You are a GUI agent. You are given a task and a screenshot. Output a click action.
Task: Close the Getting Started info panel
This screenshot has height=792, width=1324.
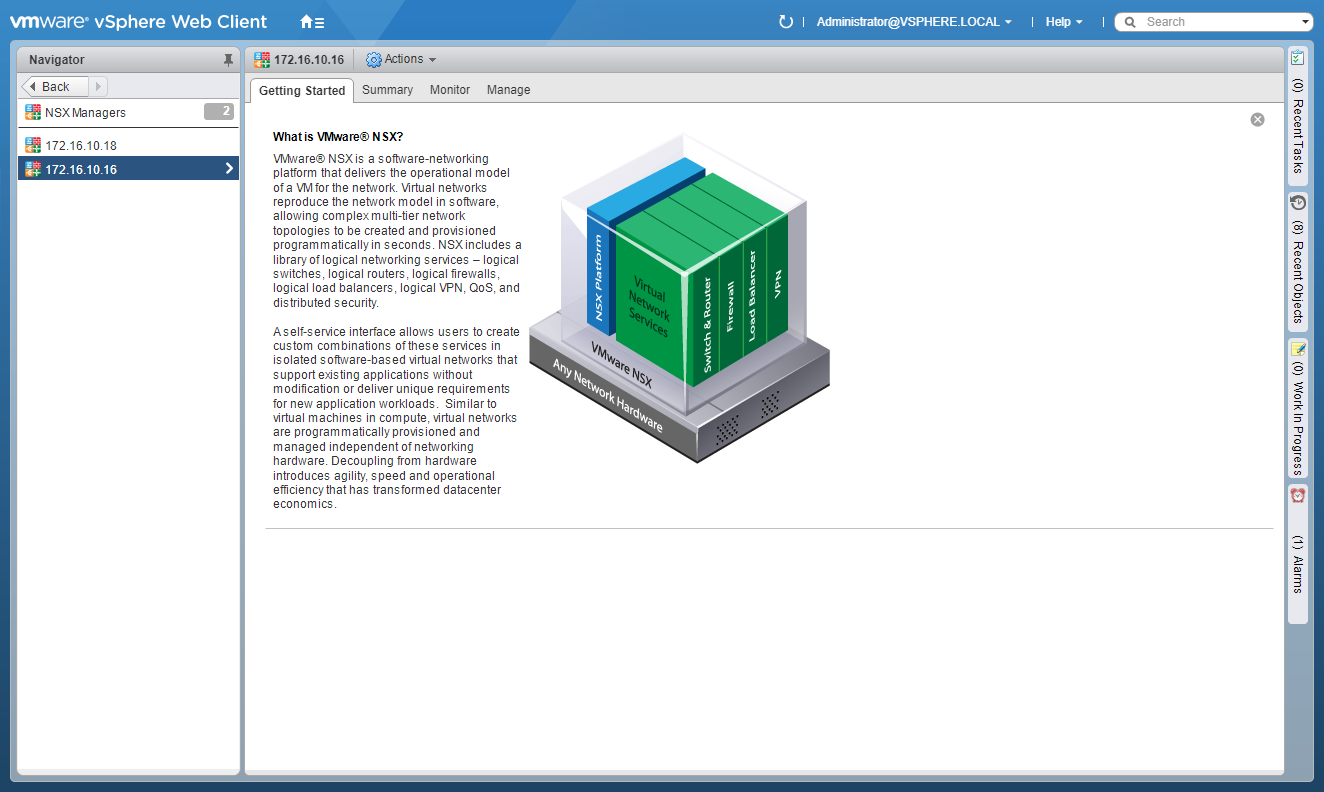point(1257,120)
